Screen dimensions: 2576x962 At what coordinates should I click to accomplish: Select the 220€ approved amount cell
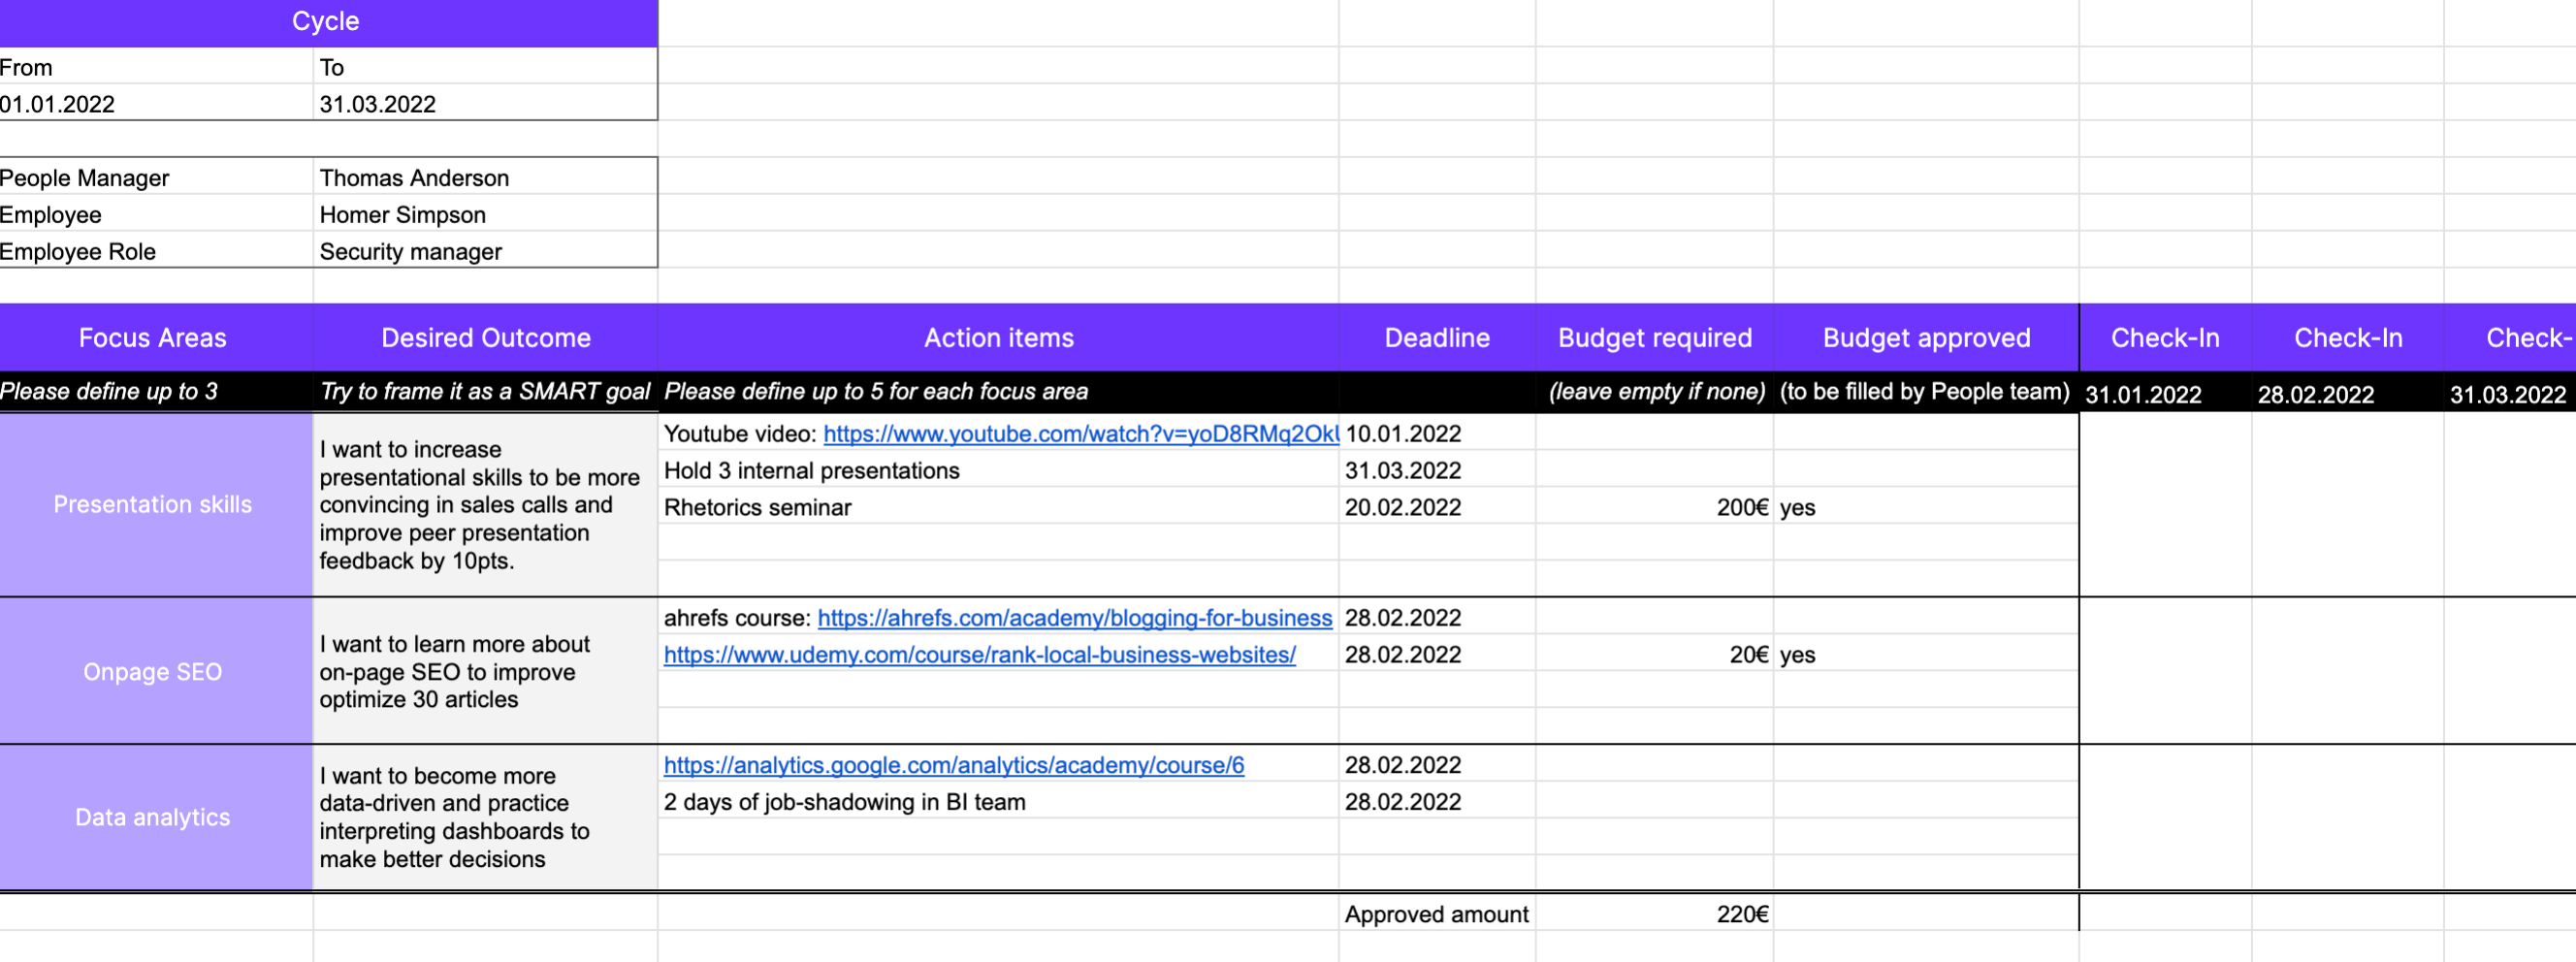click(1741, 913)
